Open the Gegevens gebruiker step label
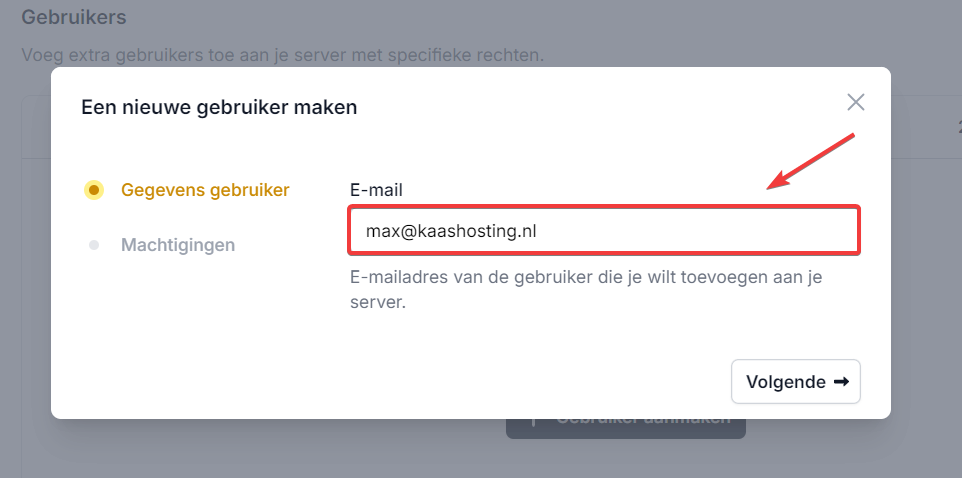 tap(205, 190)
